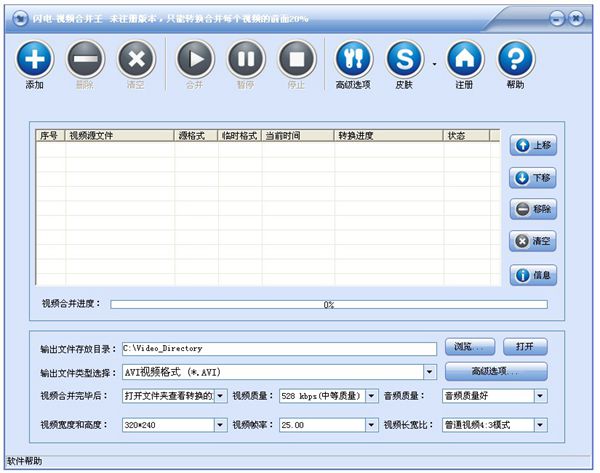Screen dimensions: 600x473
Task: Move item down with 下移 button
Action: point(533,178)
